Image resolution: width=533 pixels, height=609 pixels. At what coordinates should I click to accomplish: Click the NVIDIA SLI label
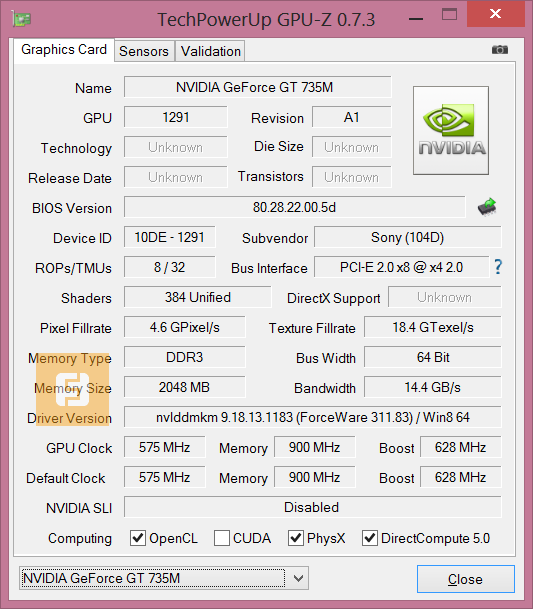pyautogui.click(x=79, y=508)
